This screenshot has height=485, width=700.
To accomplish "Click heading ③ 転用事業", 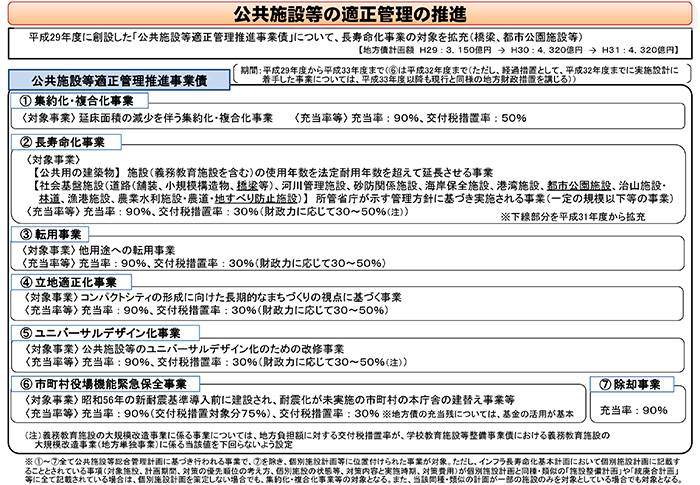I will point(50,234).
